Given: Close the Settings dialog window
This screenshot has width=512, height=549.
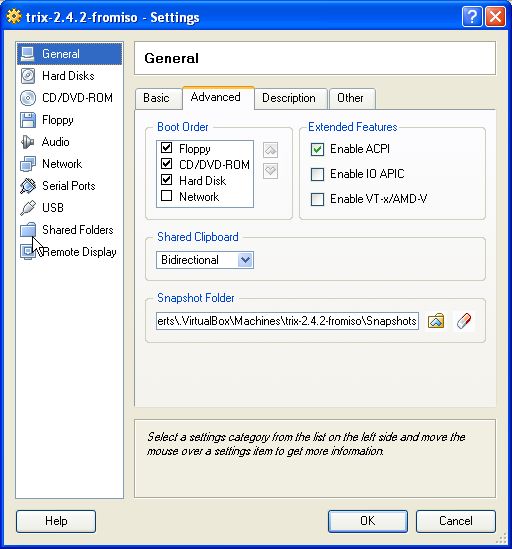Looking at the screenshot, I should [x=495, y=16].
